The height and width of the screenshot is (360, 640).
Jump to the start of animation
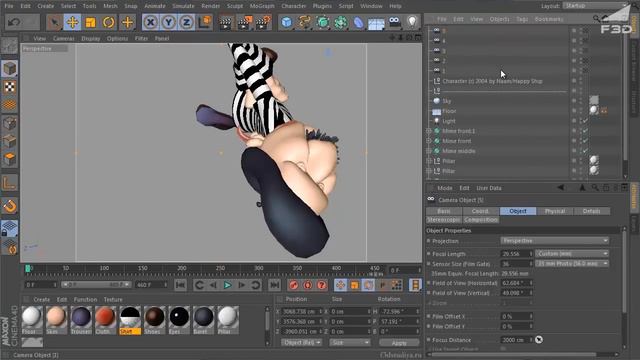click(x=180, y=285)
